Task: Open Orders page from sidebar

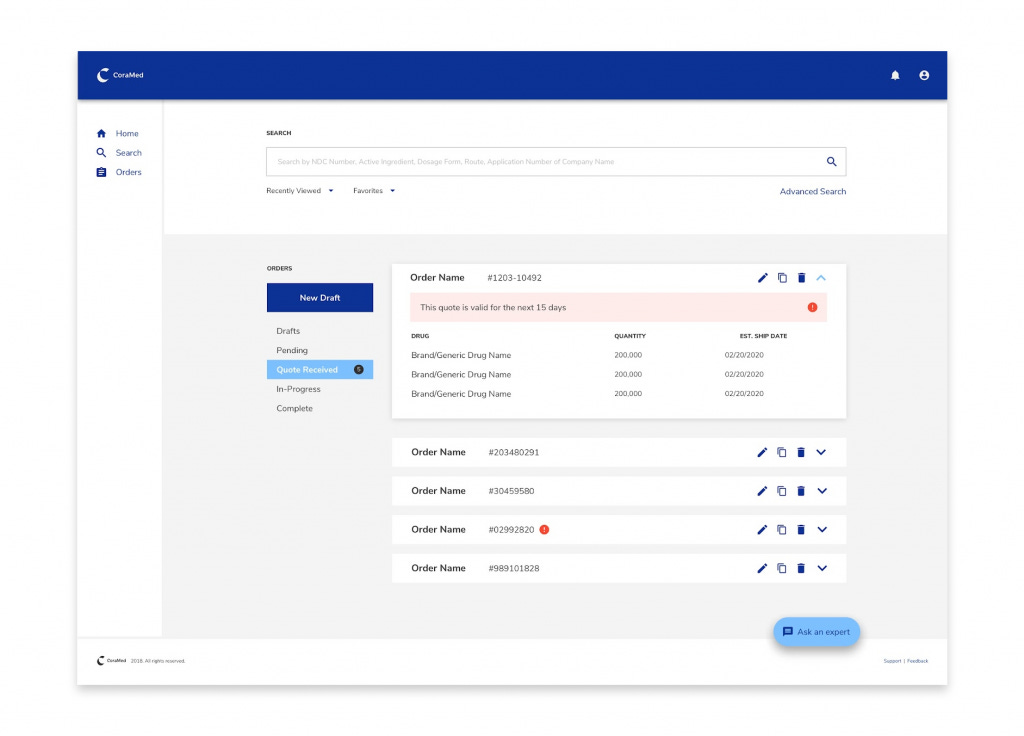Action: (x=129, y=172)
